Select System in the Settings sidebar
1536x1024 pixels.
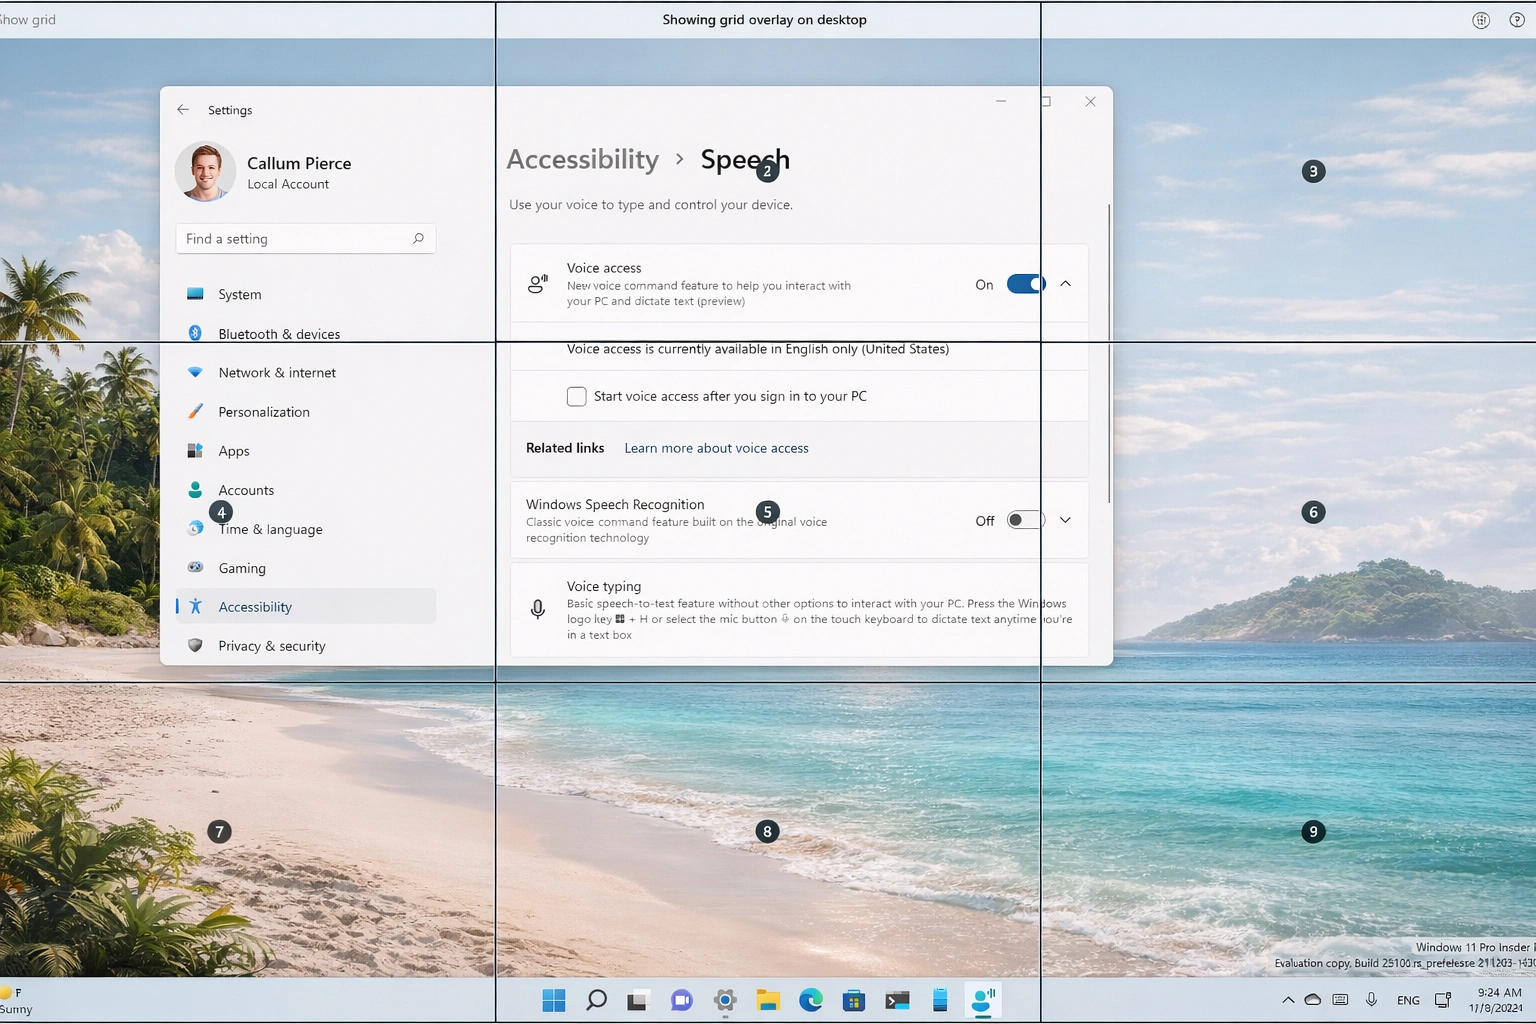point(239,294)
